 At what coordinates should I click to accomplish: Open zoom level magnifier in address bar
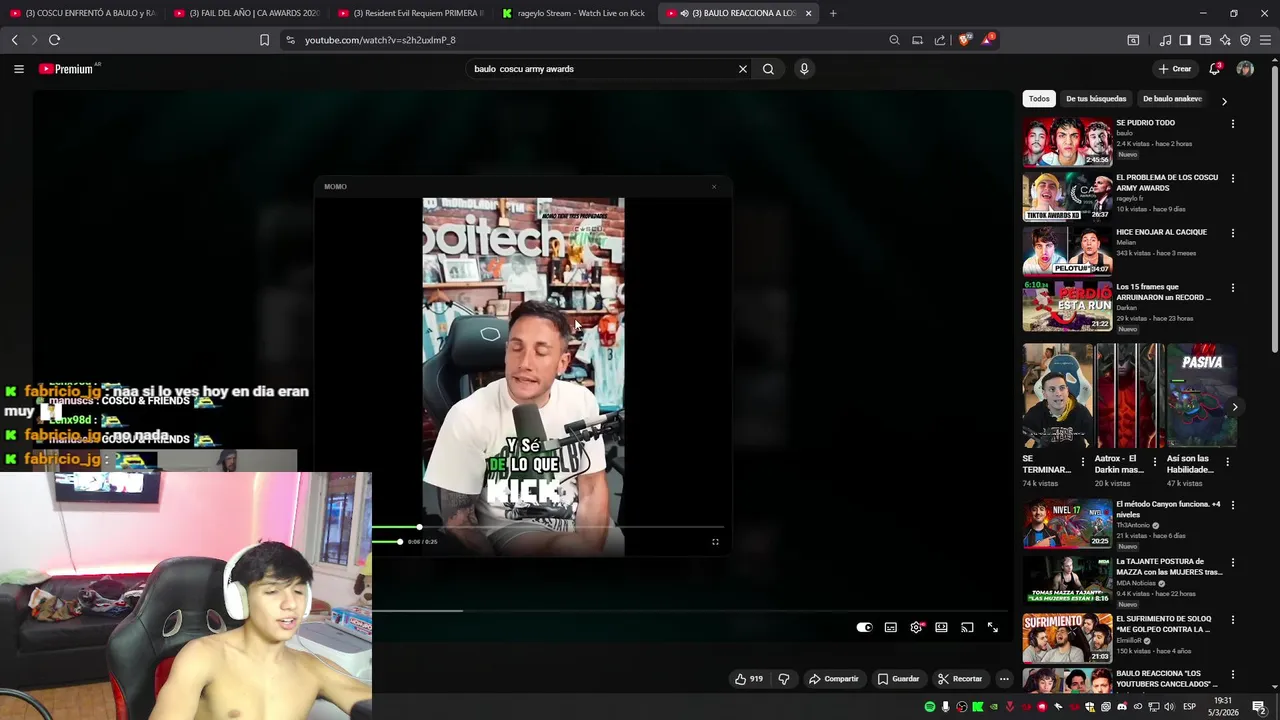tap(894, 40)
